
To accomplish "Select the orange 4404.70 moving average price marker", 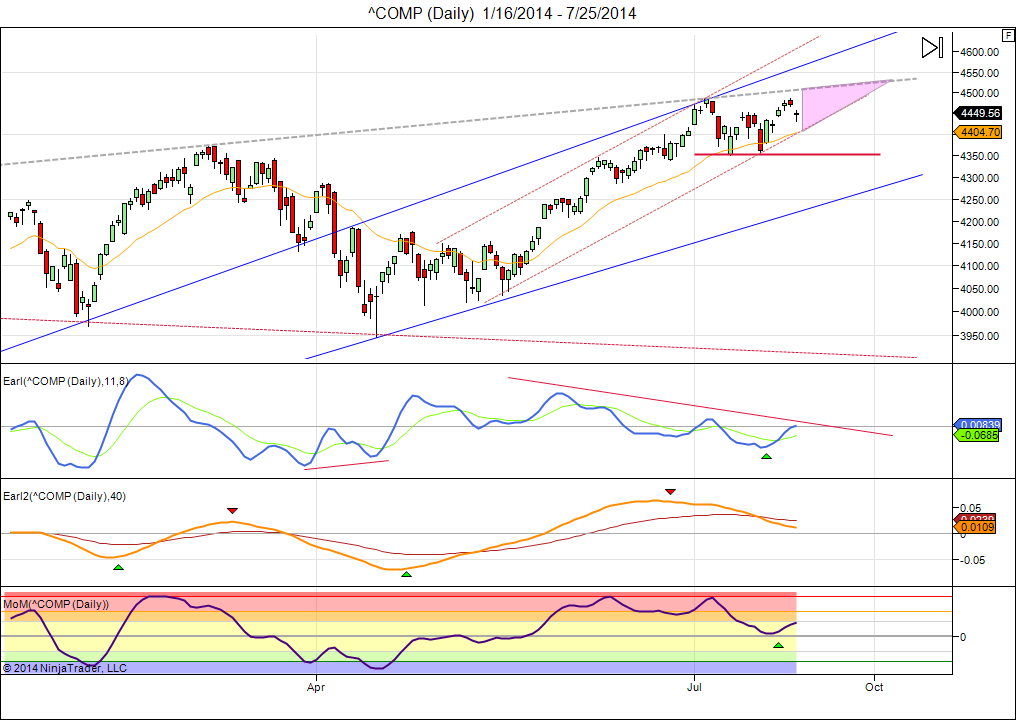I will click(x=980, y=131).
